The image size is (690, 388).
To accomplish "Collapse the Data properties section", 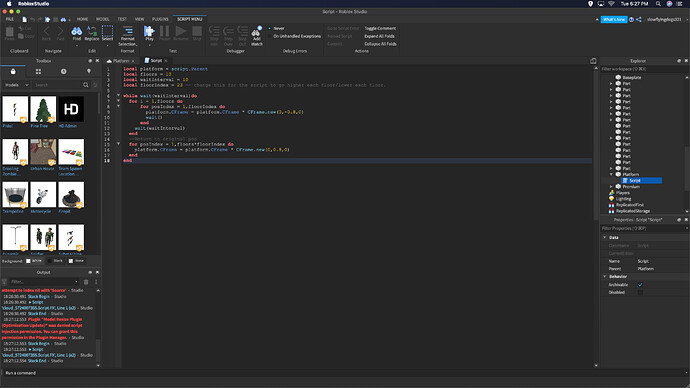I will click(605, 237).
